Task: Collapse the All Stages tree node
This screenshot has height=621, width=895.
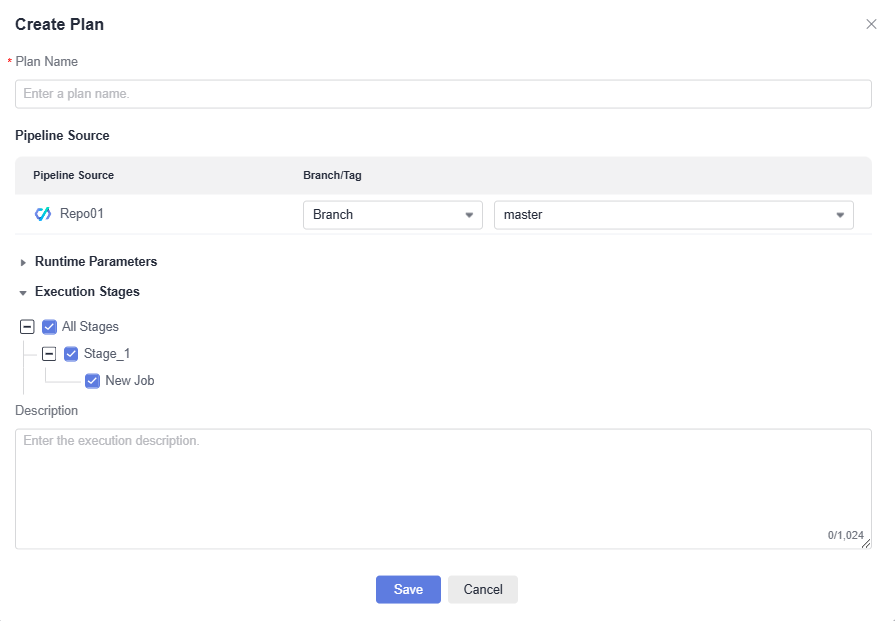Action: pyautogui.click(x=27, y=326)
